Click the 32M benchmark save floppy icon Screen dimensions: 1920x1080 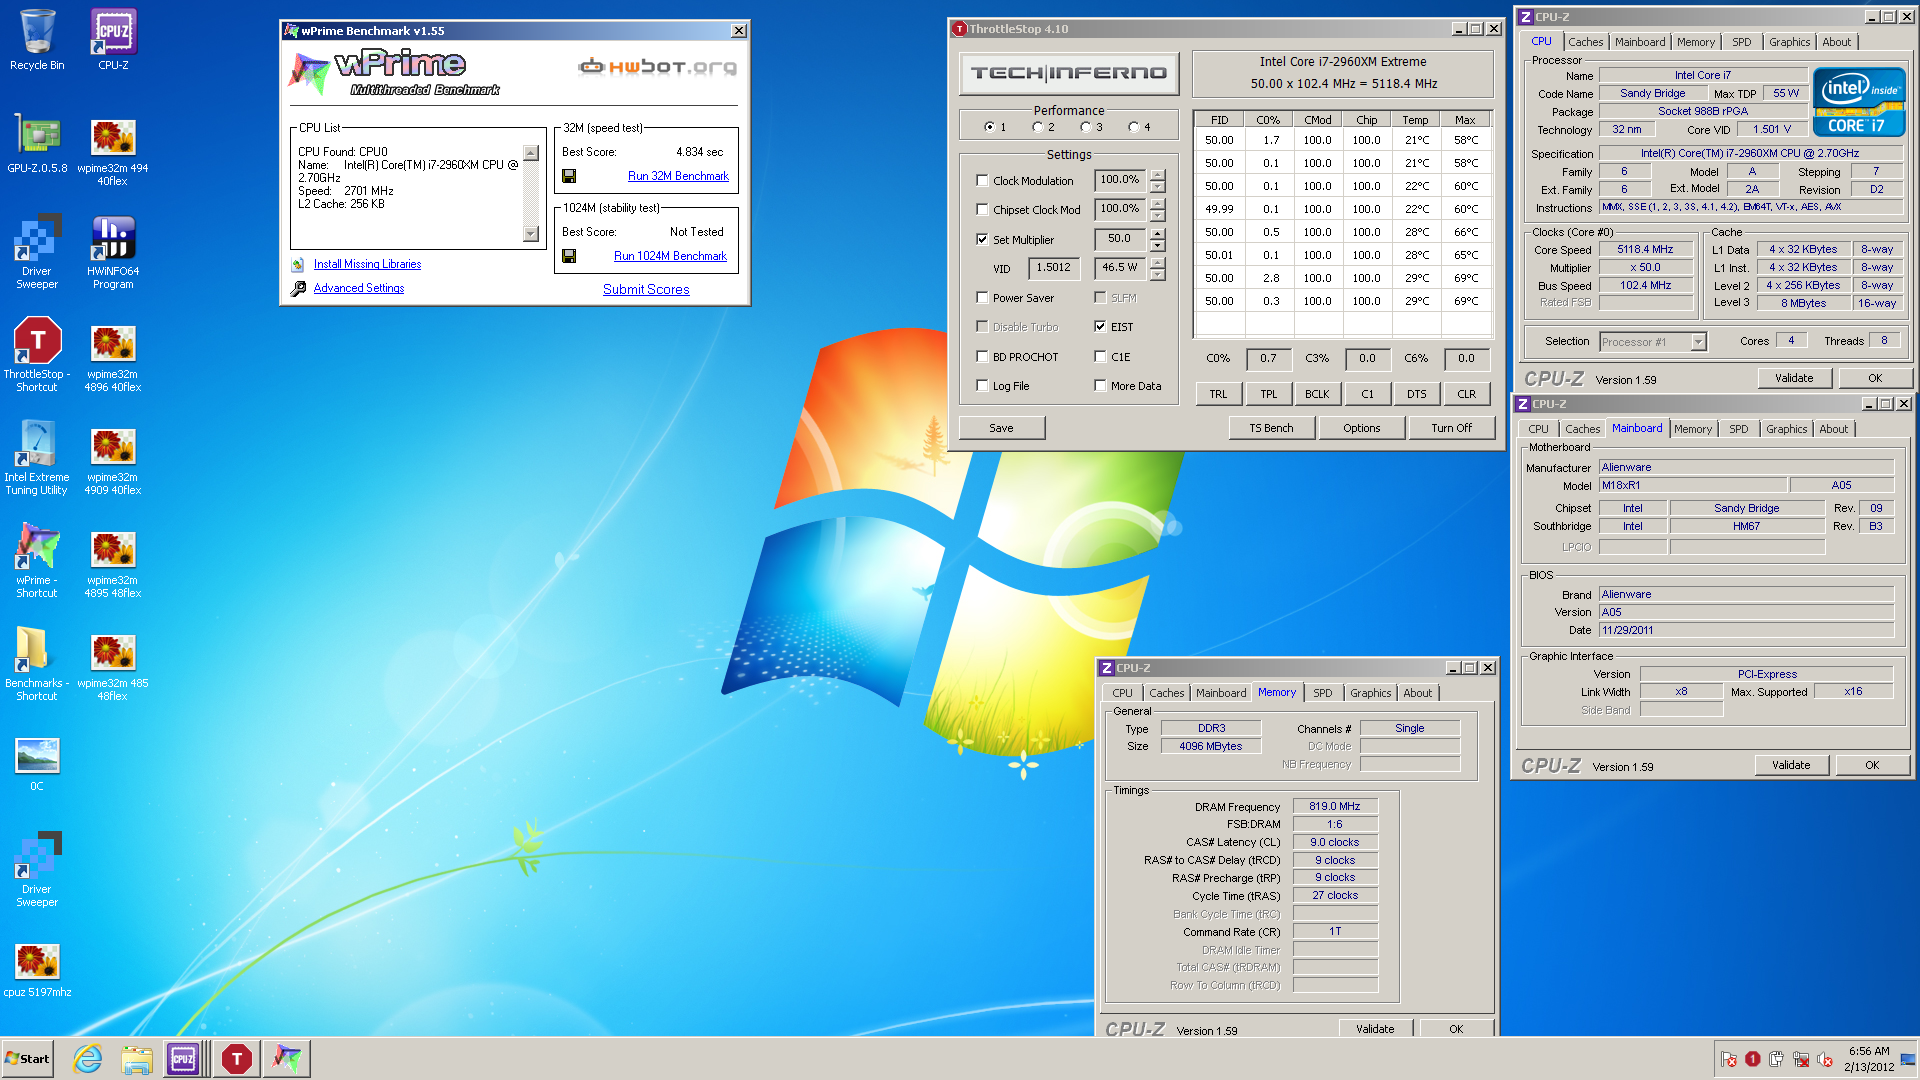569,176
